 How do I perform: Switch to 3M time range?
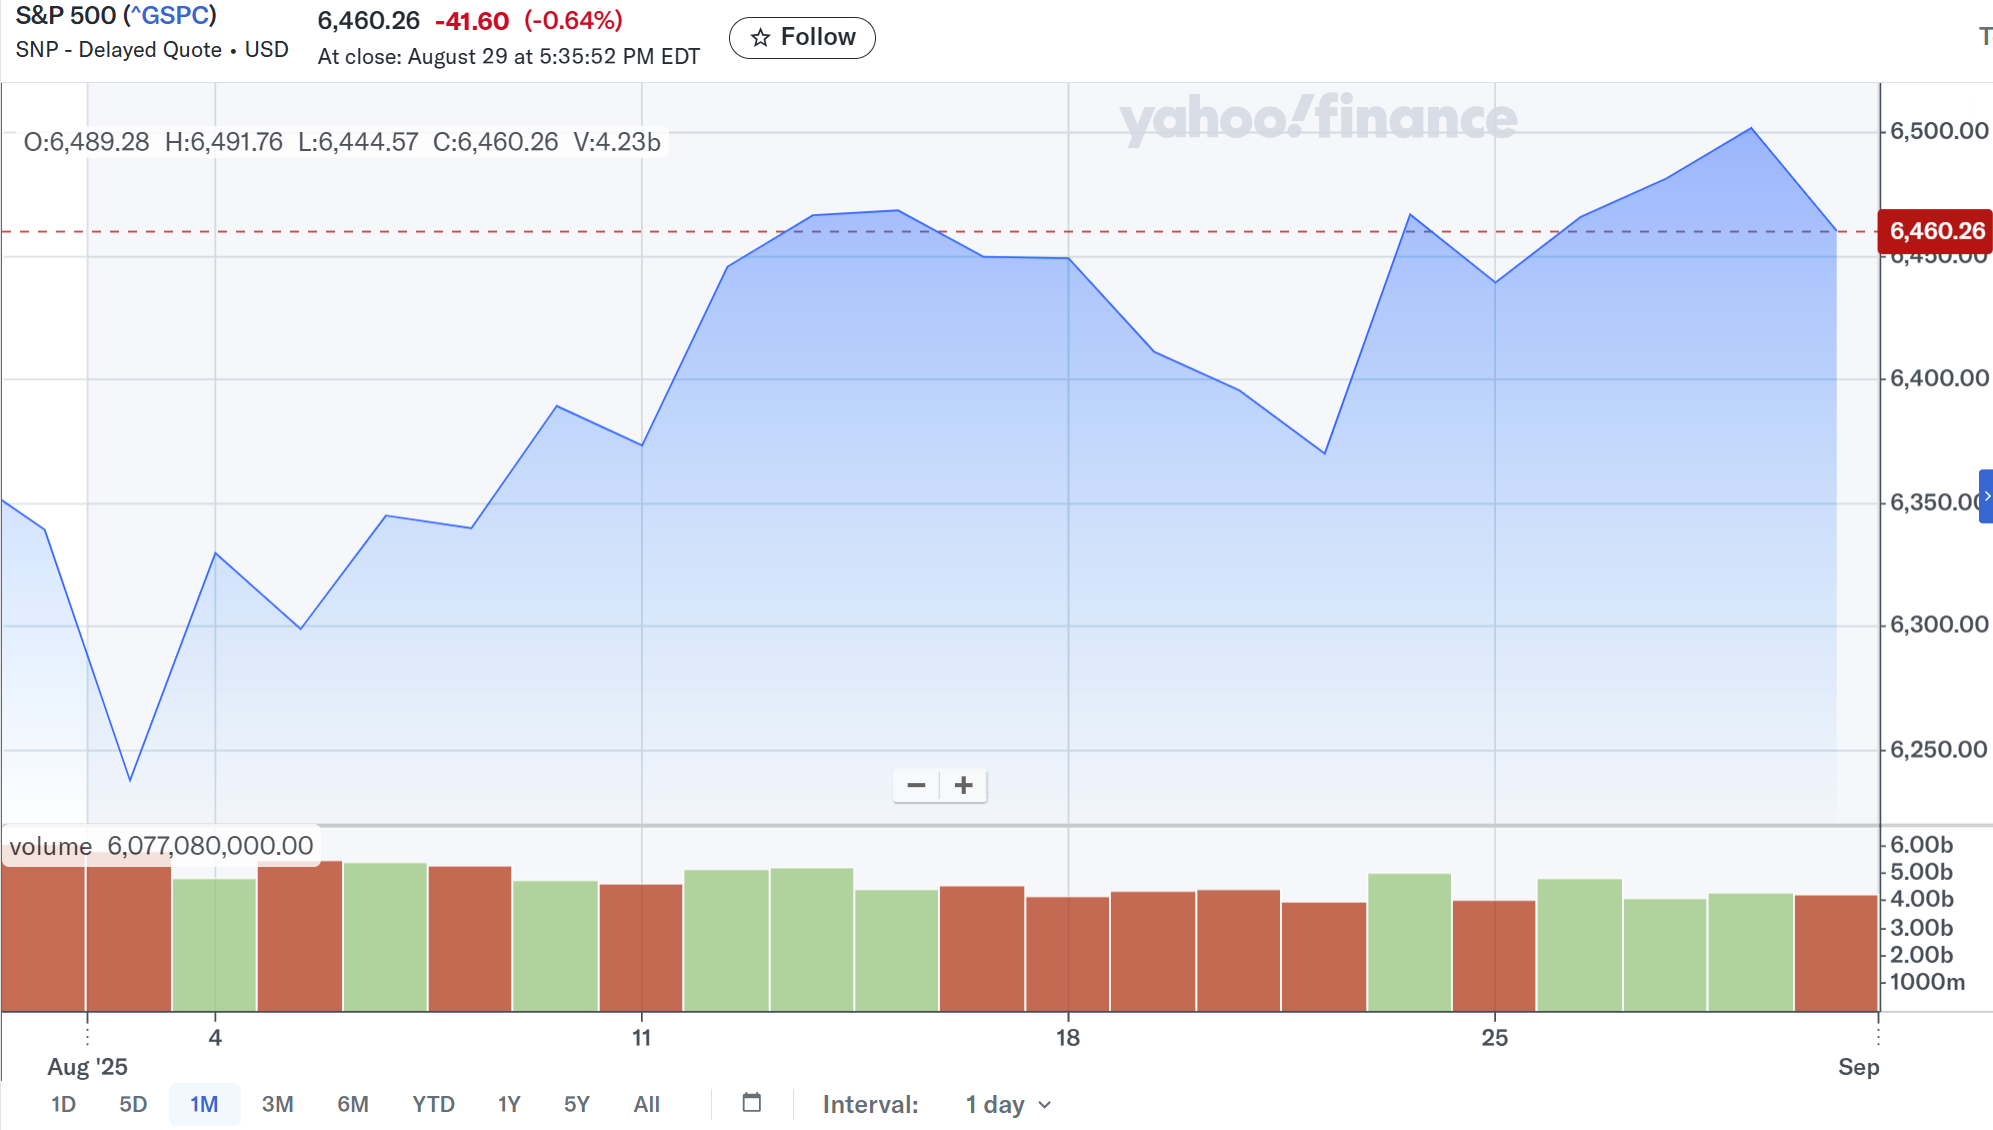(277, 1105)
